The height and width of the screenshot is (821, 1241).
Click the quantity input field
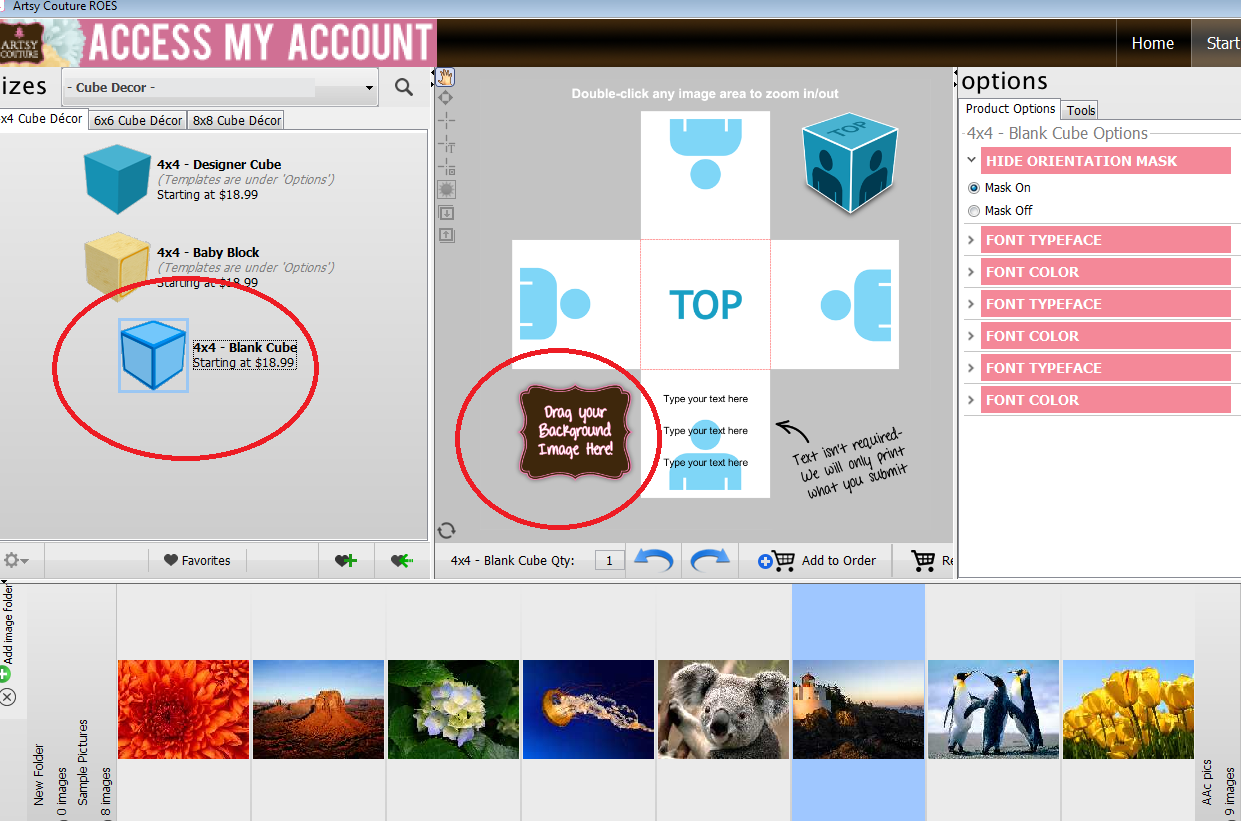609,561
